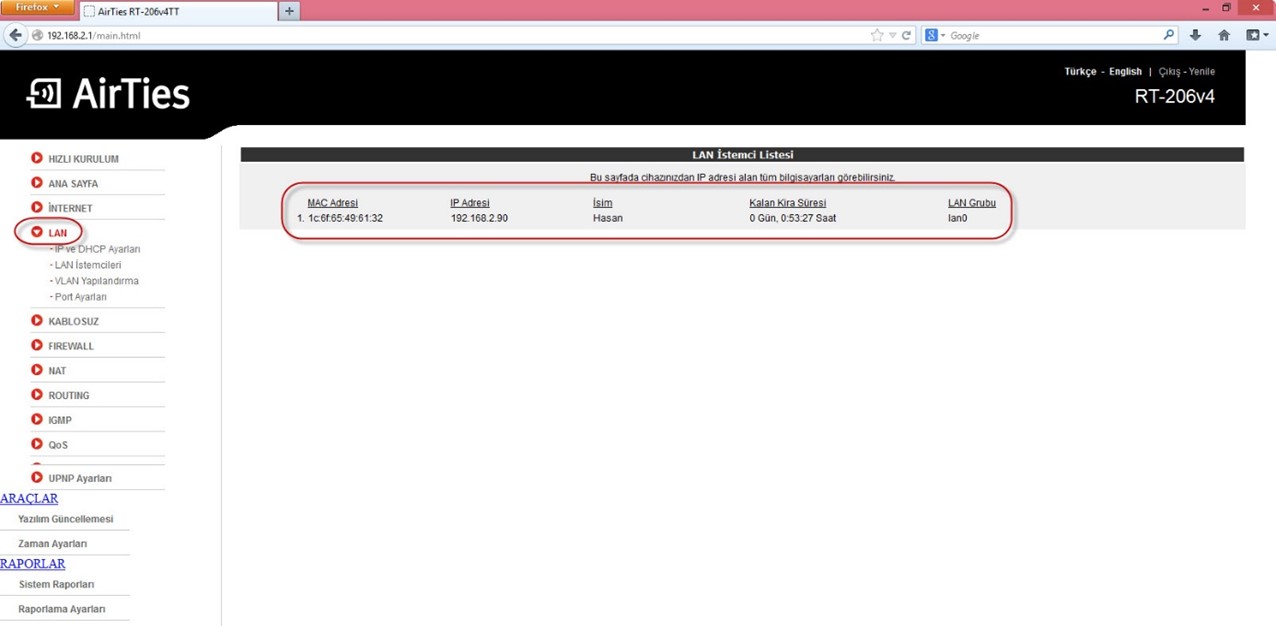The width and height of the screenshot is (1276, 626).
Task: Select the lan0 group value
Action: (958, 218)
